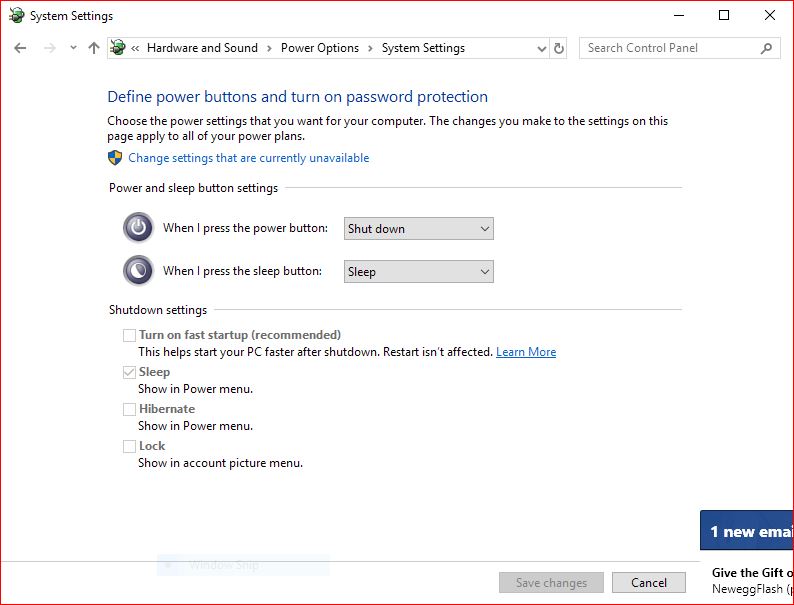Minimize the System Settings window
794x605 pixels.
(679, 15)
